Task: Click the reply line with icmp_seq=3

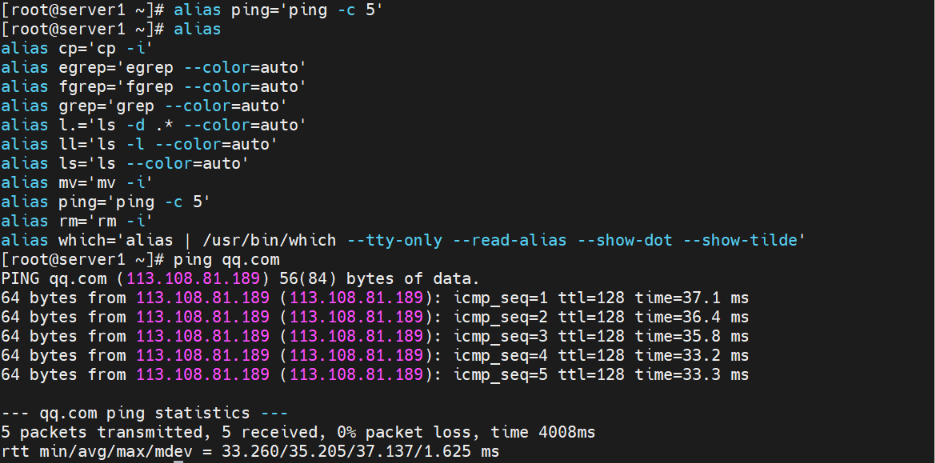Action: [x=375, y=336]
